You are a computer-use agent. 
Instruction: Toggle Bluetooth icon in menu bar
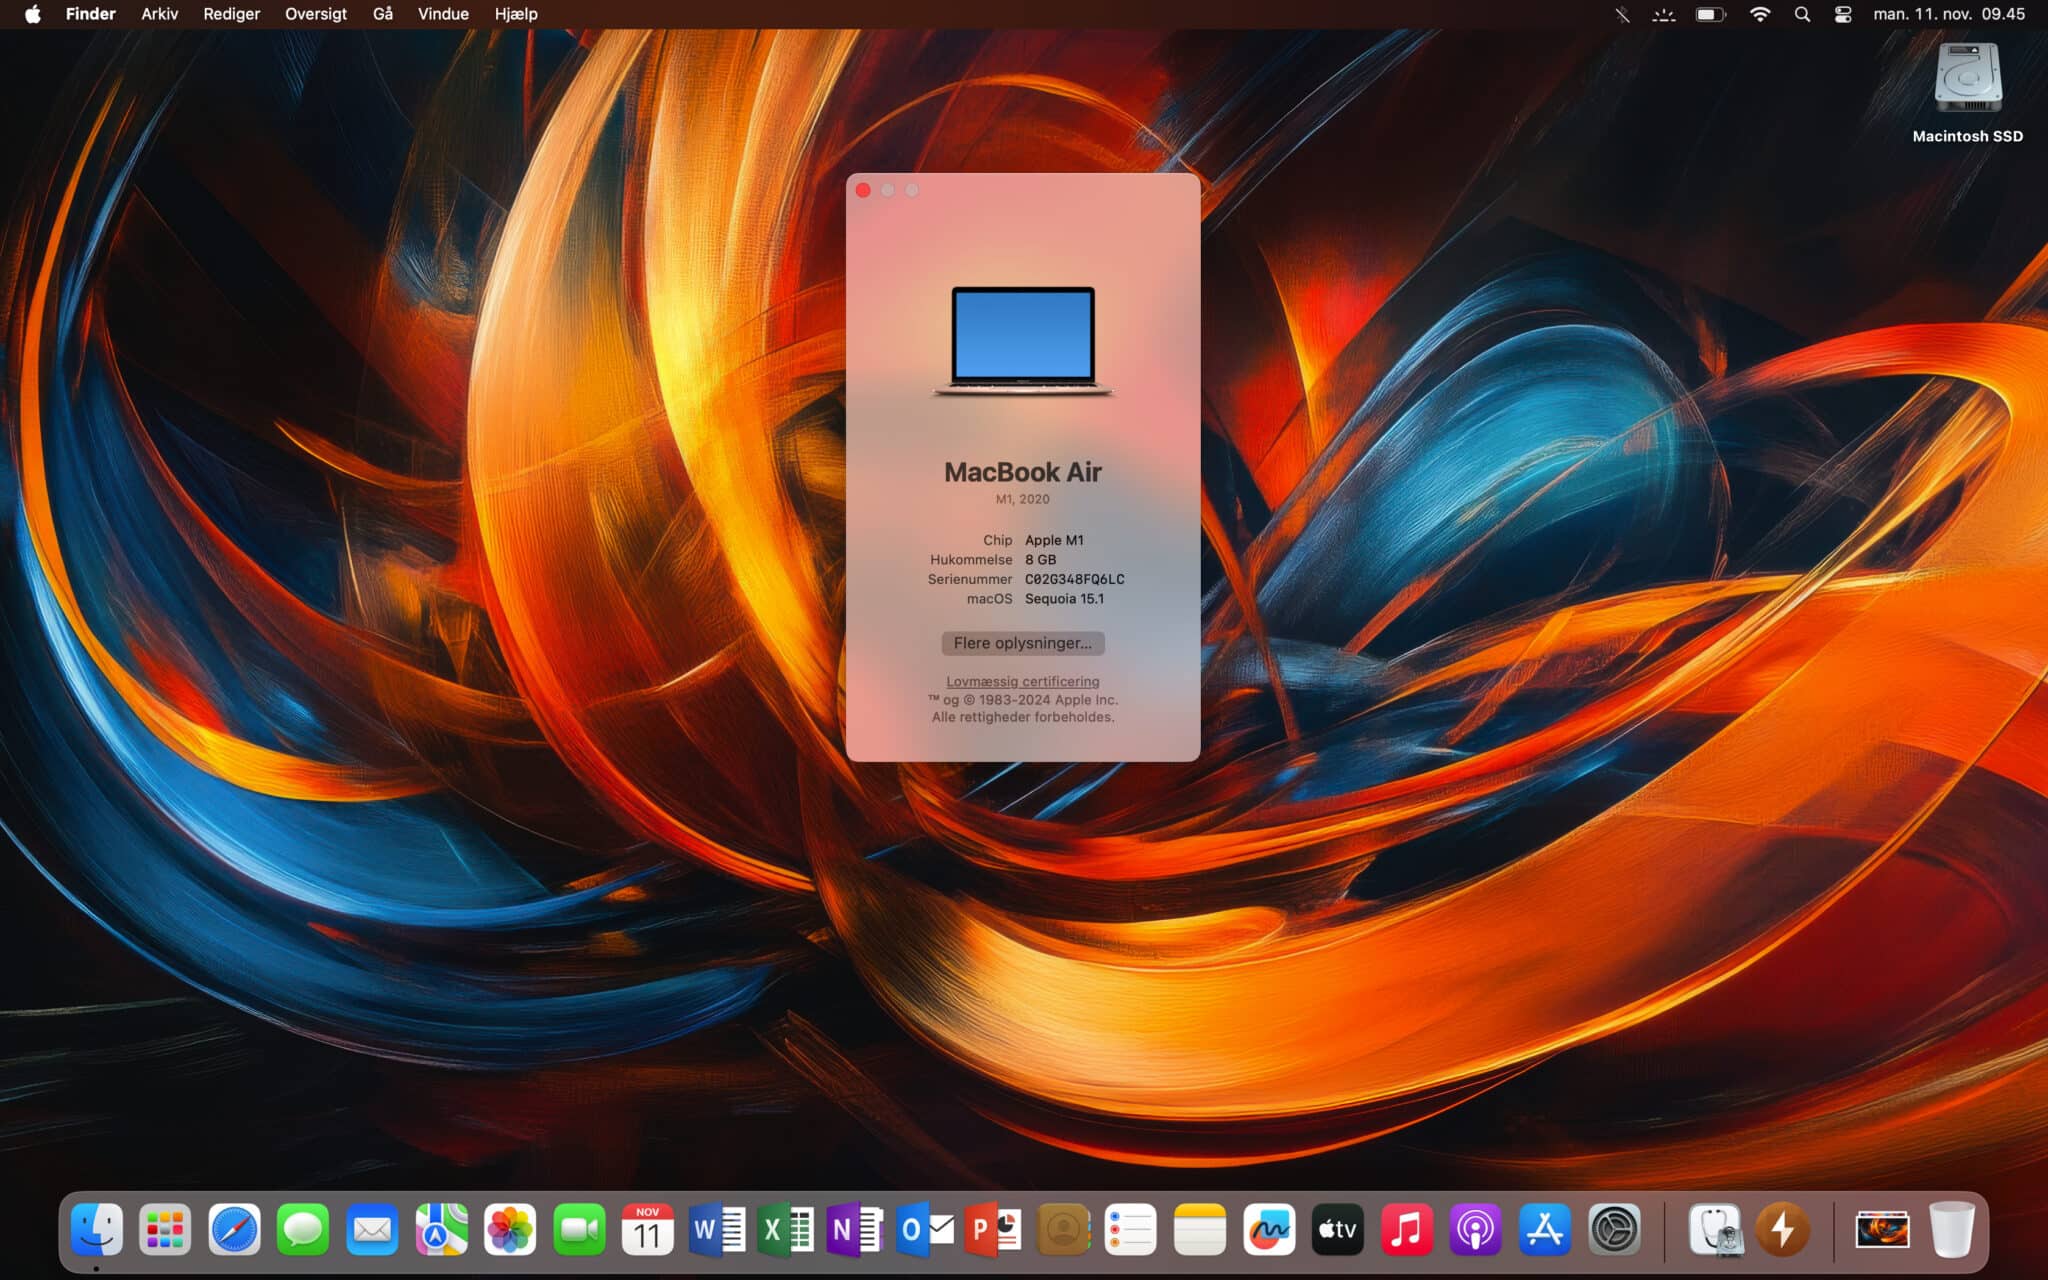click(x=1622, y=14)
